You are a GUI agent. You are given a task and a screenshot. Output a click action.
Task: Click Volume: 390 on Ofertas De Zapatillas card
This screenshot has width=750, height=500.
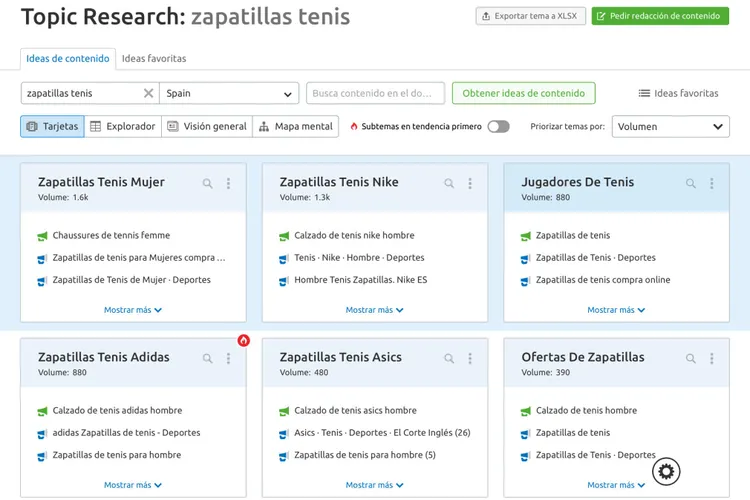point(546,372)
